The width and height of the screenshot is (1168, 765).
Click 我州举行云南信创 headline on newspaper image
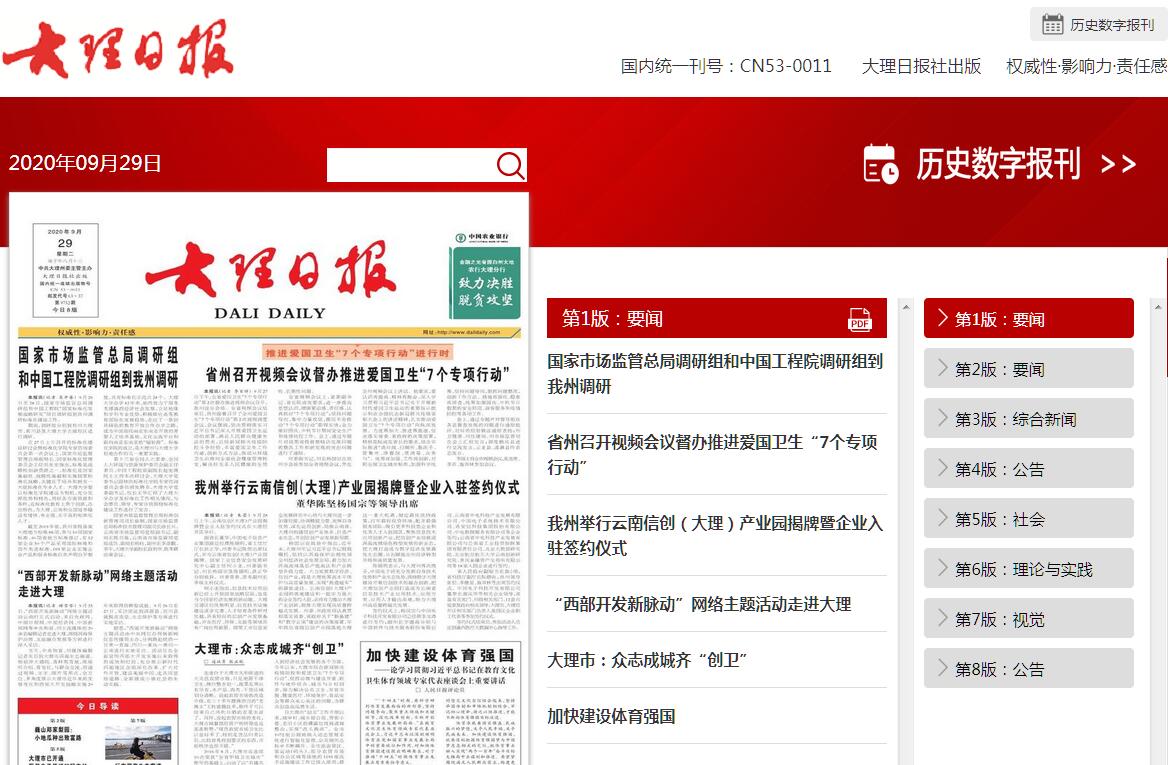(x=357, y=488)
